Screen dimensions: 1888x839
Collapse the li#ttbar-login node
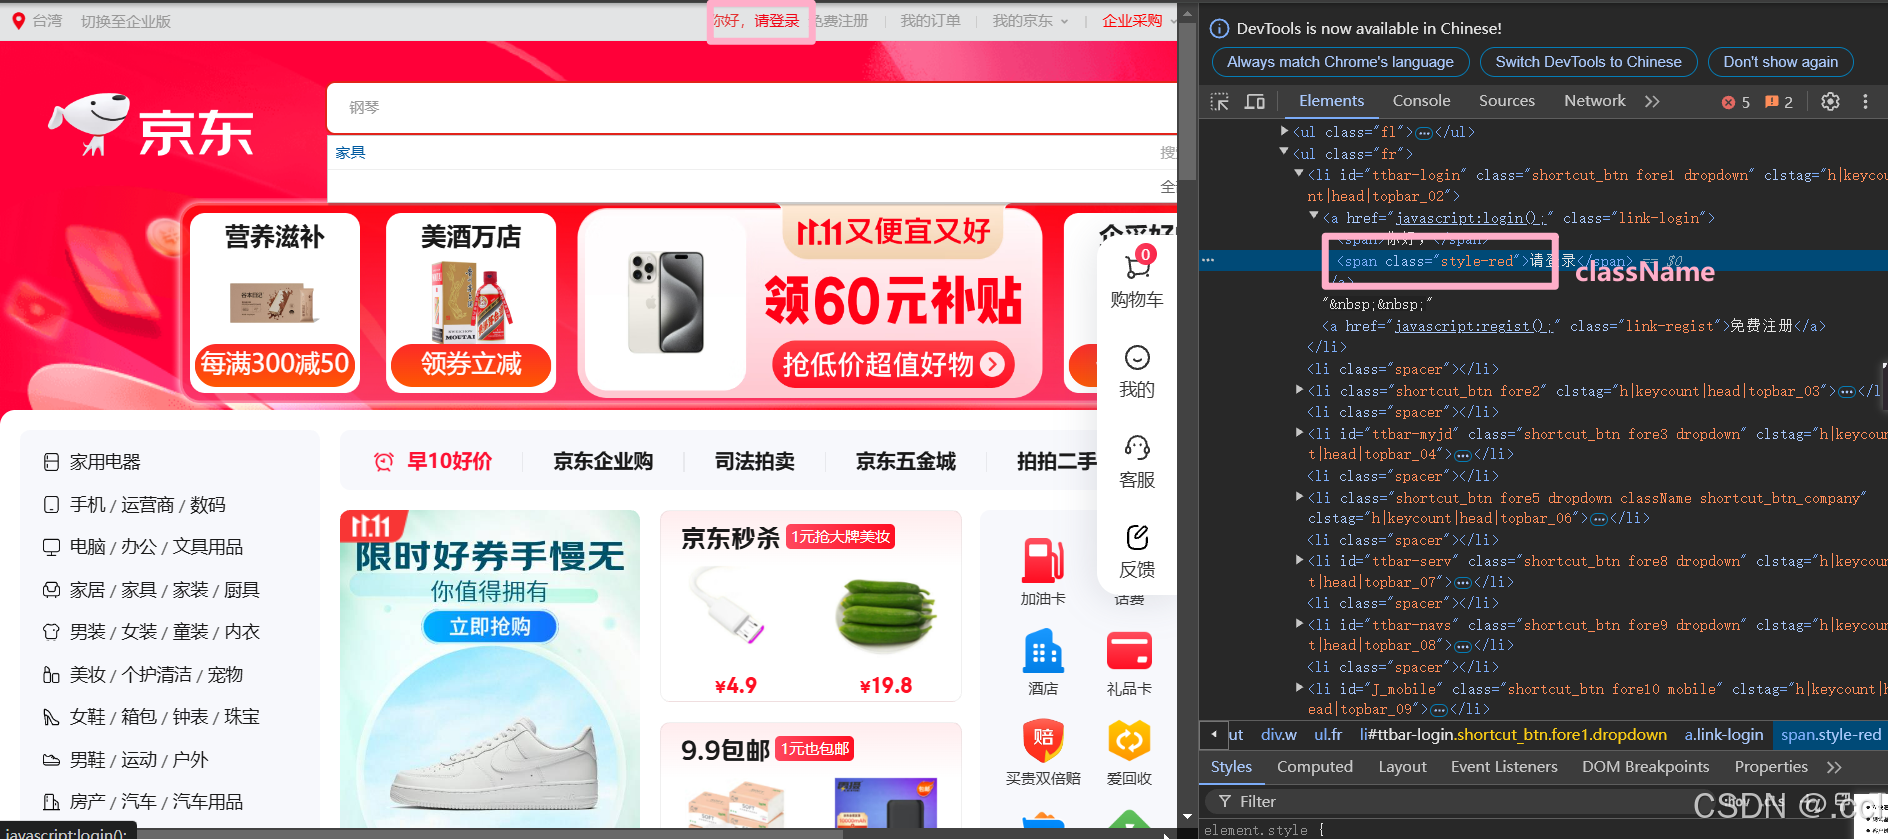tap(1299, 174)
